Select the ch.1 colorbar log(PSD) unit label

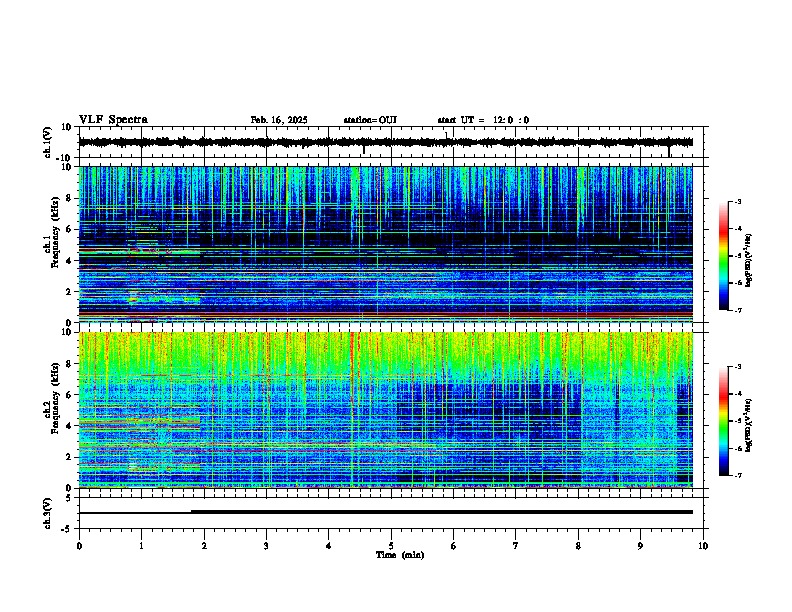[748, 260]
